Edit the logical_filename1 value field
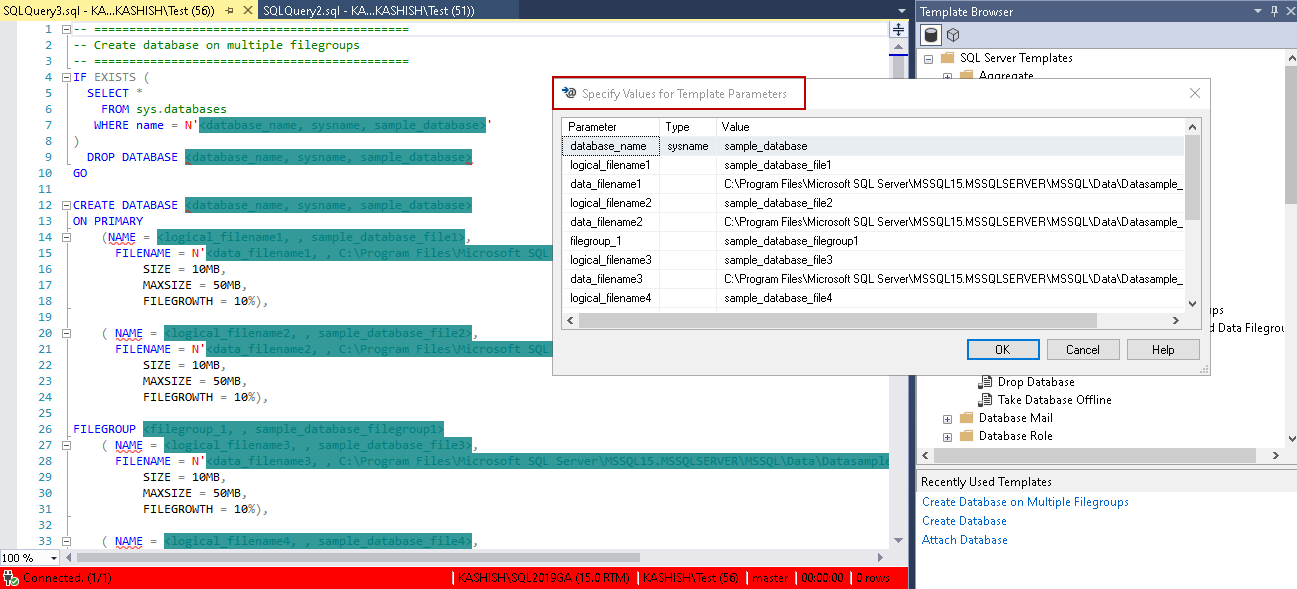This screenshot has height=589, width=1297. click(951, 165)
